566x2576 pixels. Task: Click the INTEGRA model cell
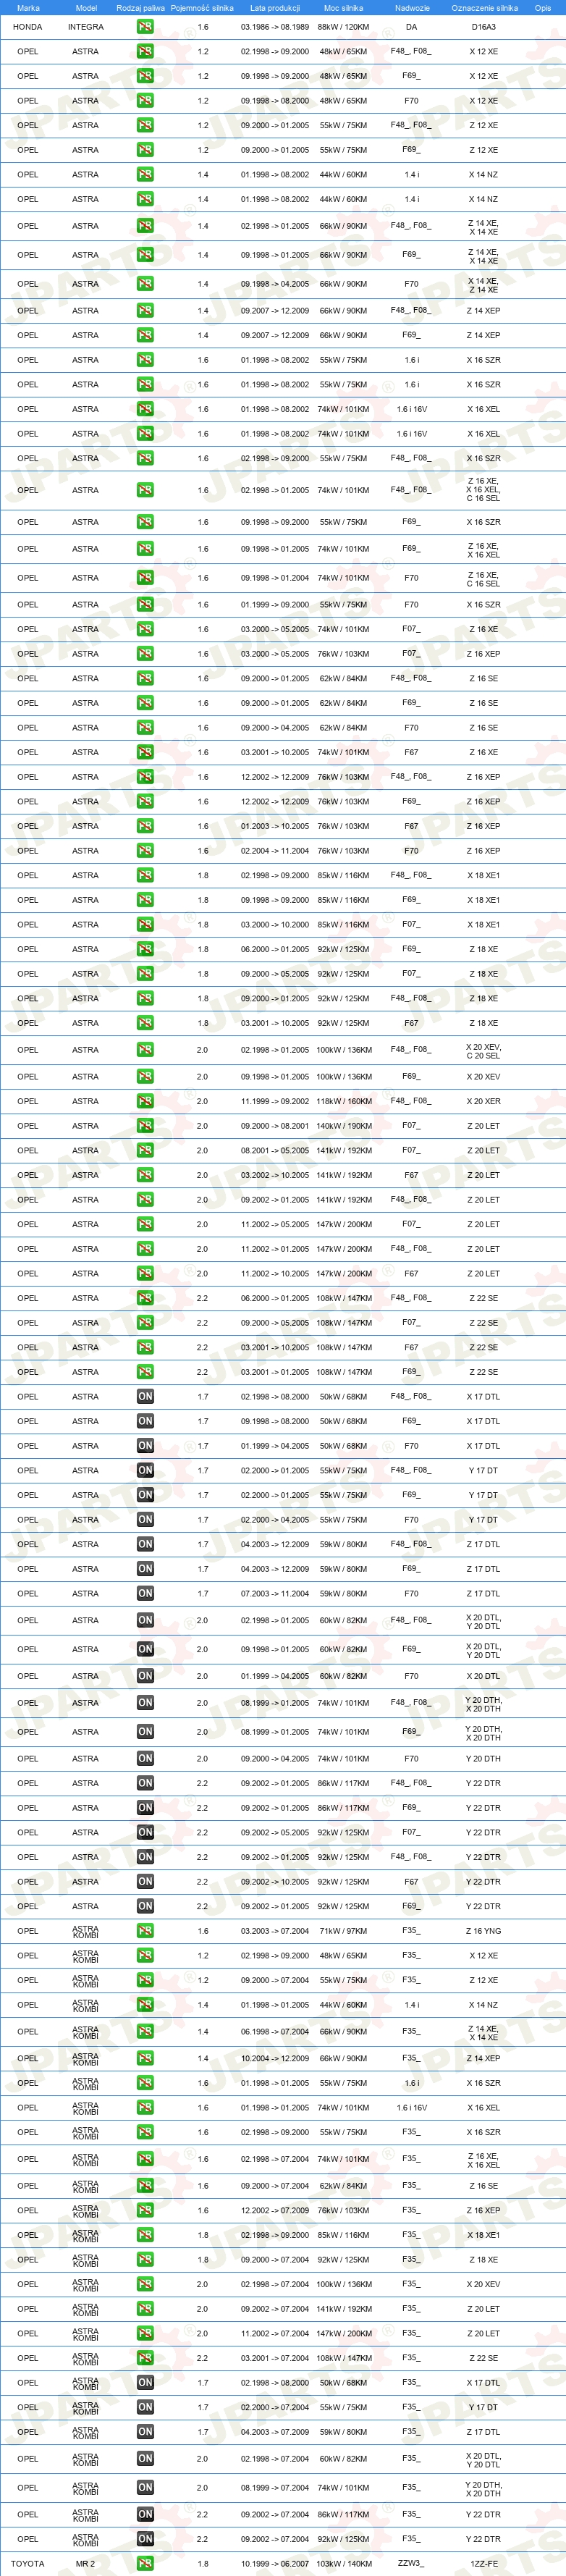coord(86,27)
